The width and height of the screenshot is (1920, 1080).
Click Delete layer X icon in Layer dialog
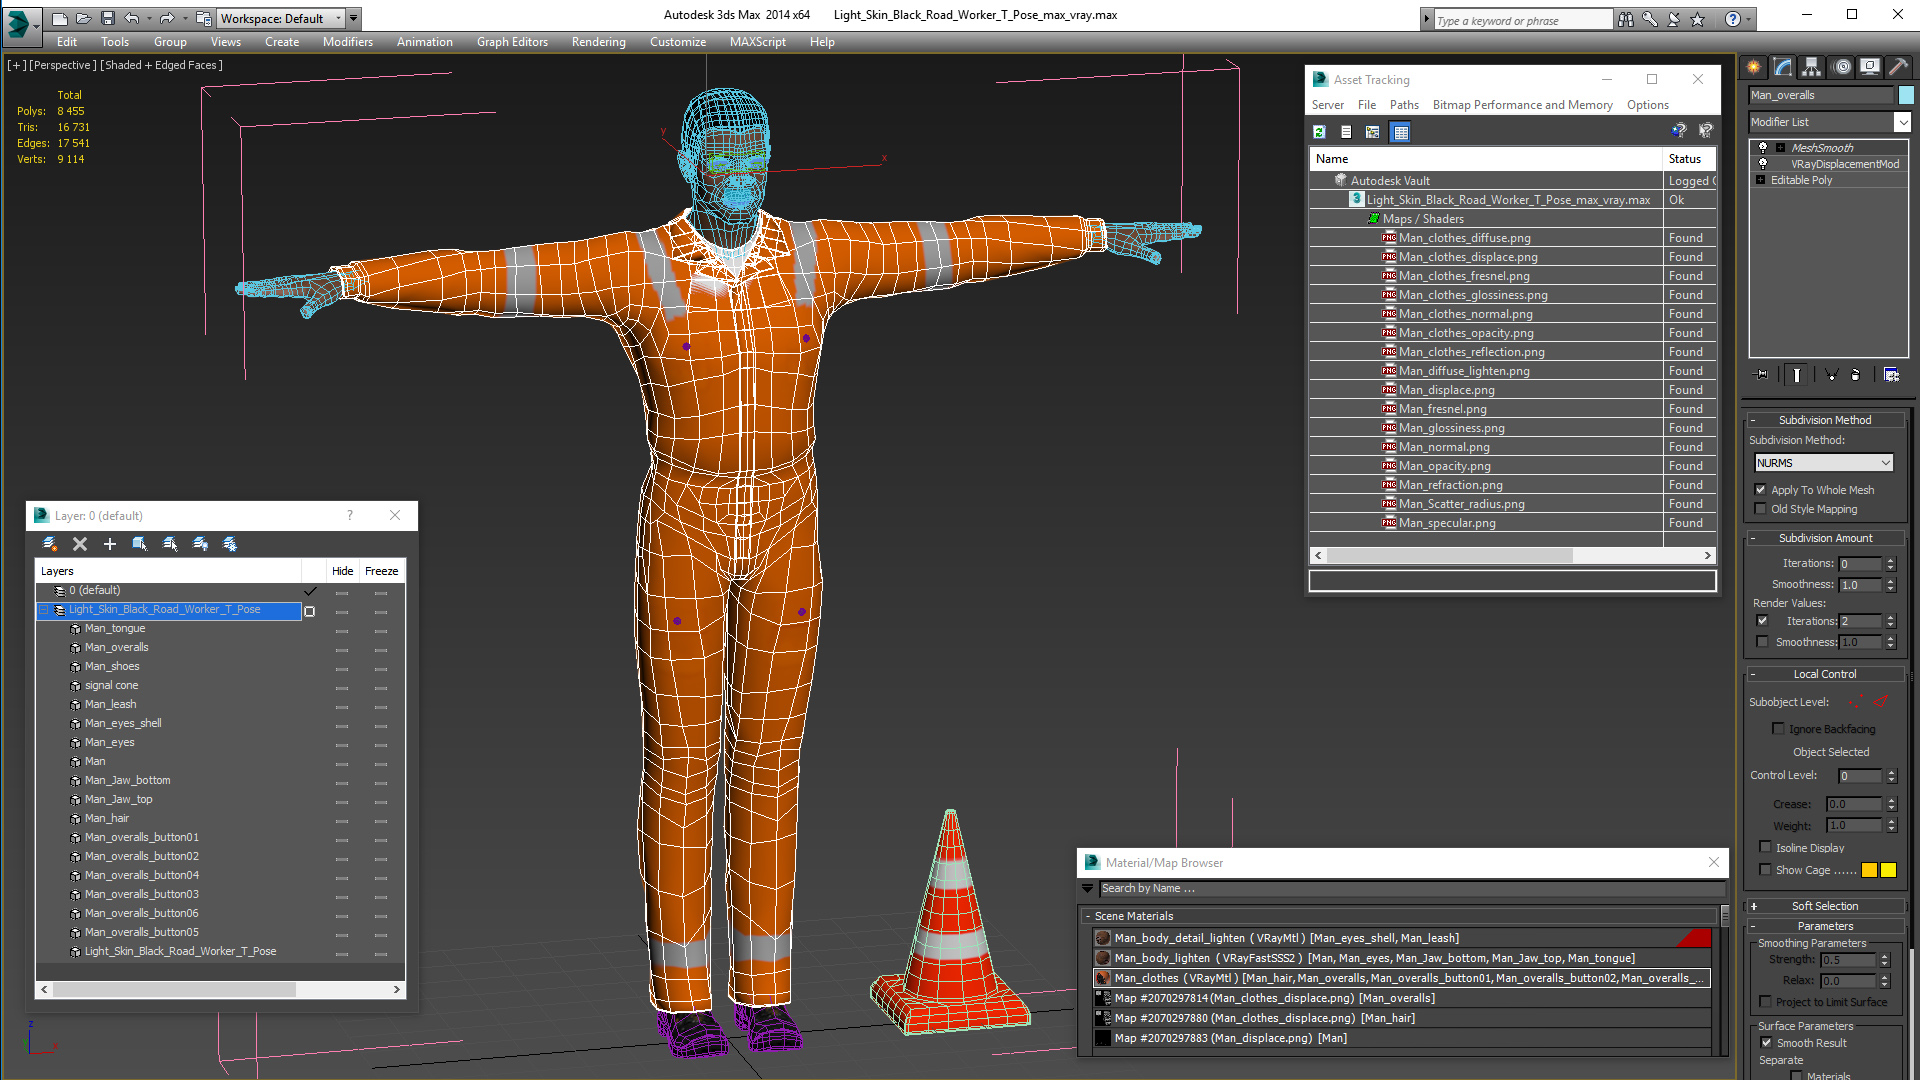point(80,544)
